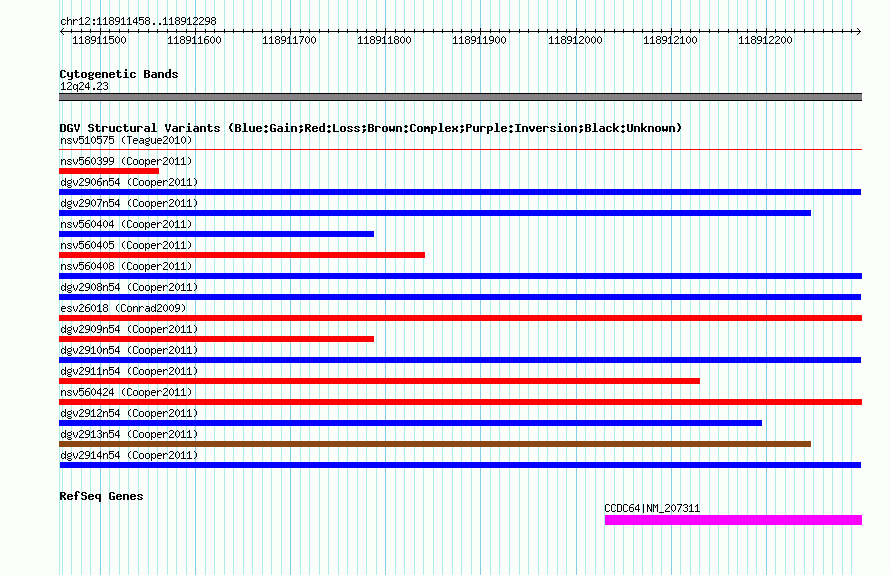Click ruler position 118911800
Screen dimensions: 890x575
(384, 40)
